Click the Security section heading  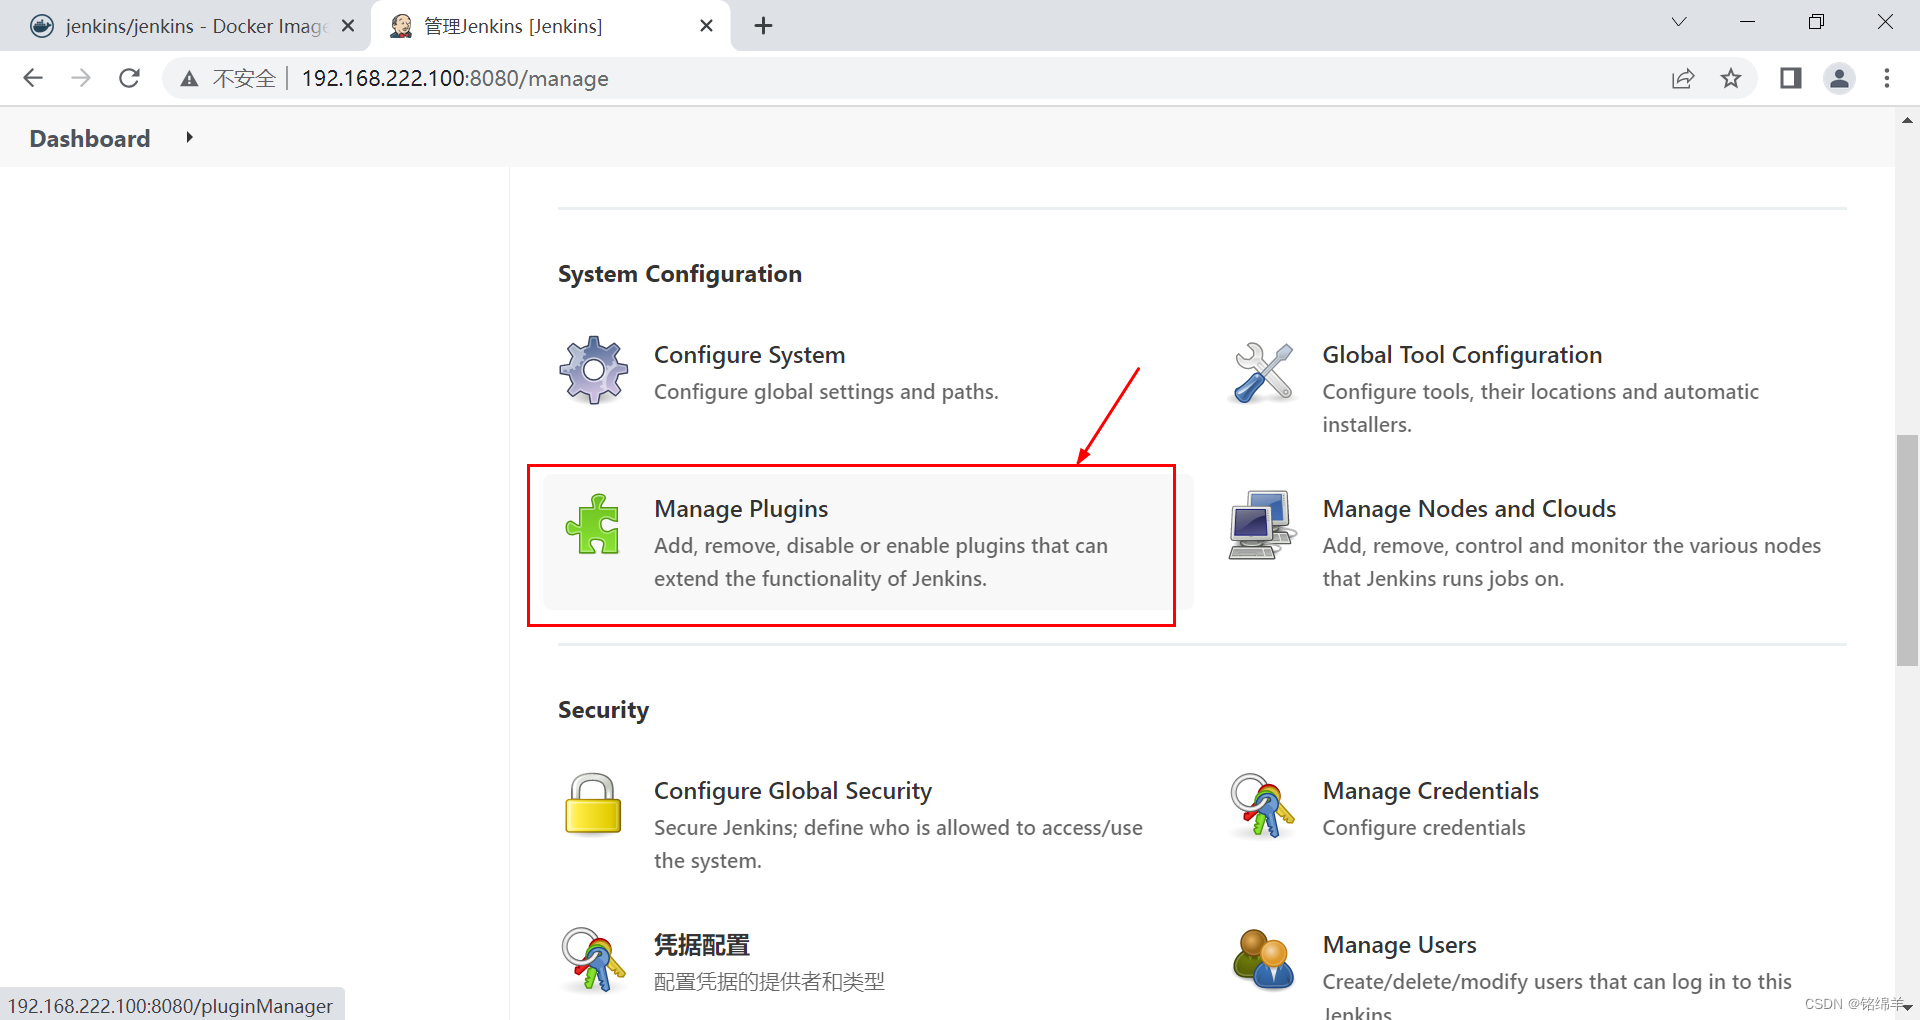[x=603, y=710]
